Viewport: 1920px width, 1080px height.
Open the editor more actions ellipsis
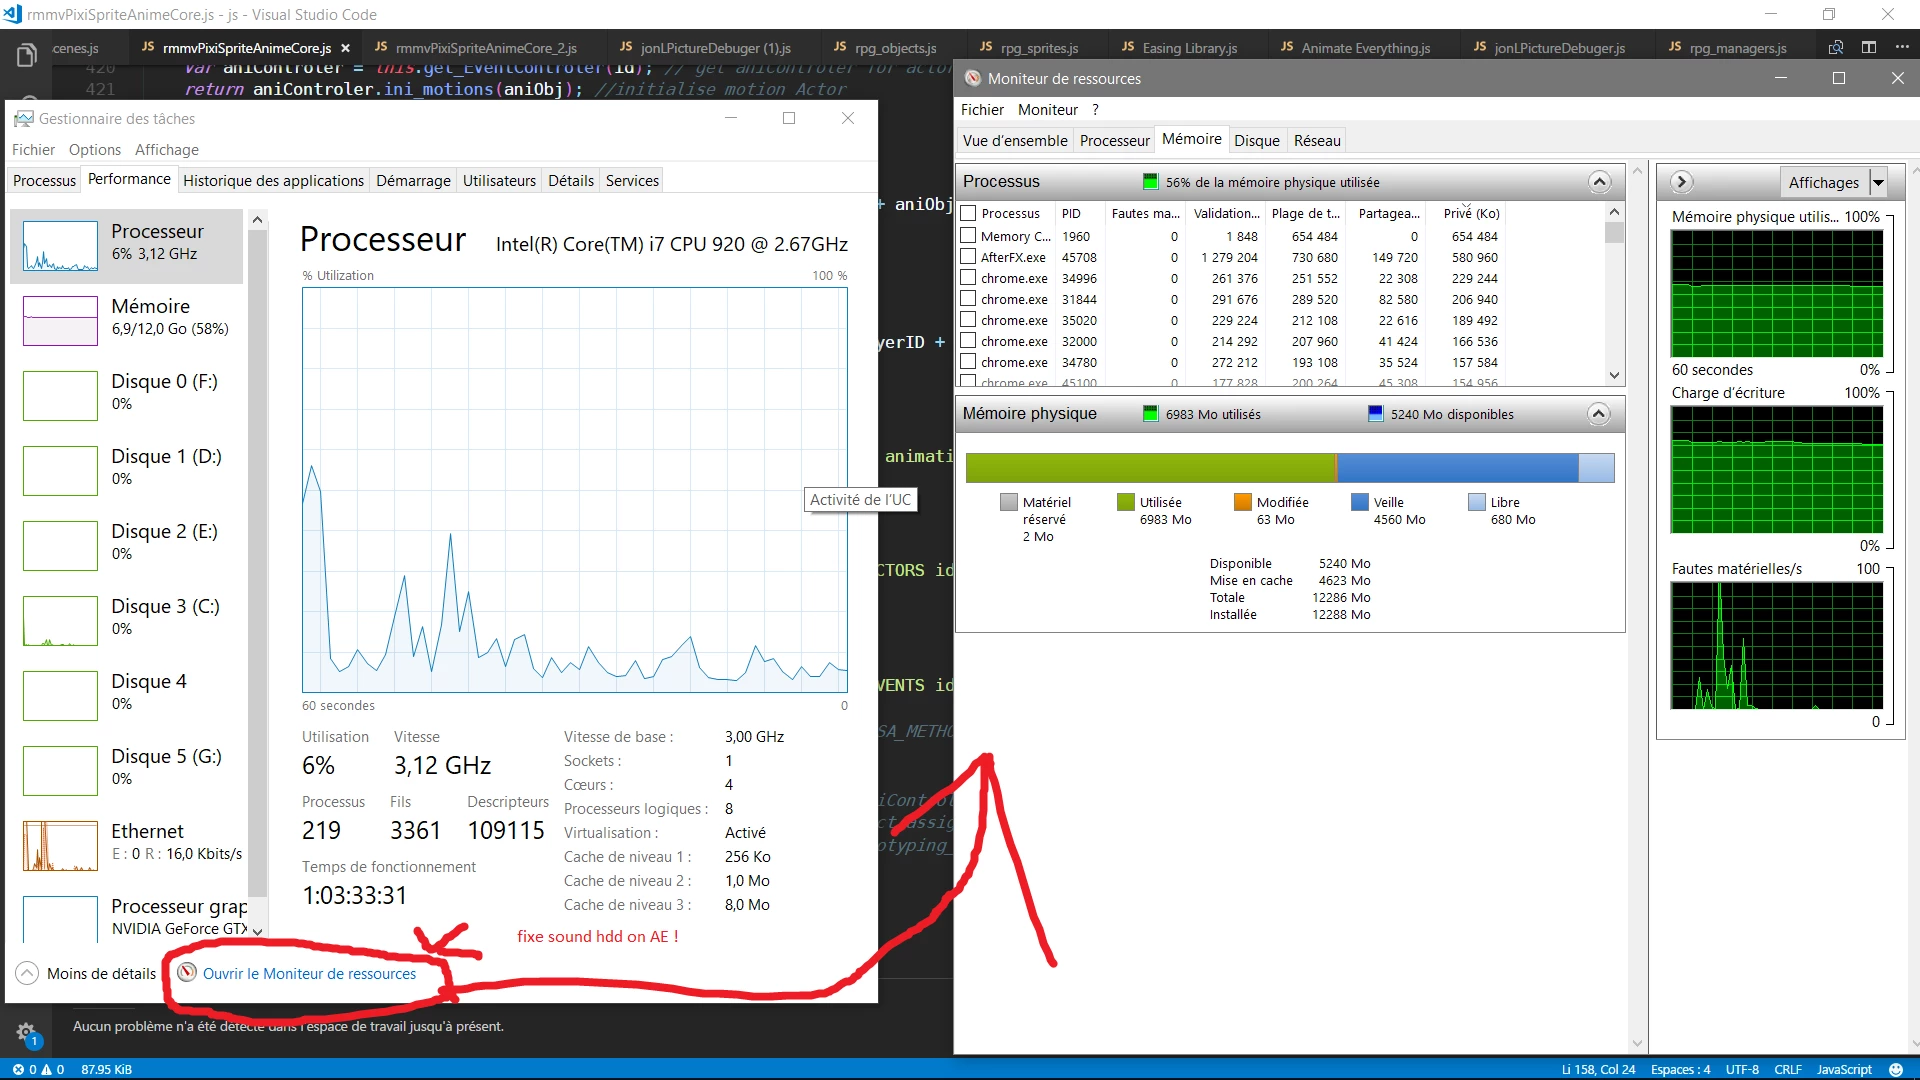1901,47
